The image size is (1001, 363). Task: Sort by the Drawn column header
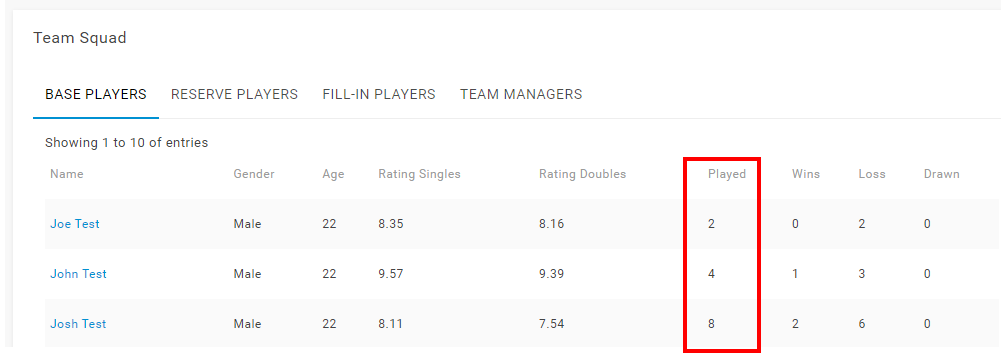coord(942,174)
